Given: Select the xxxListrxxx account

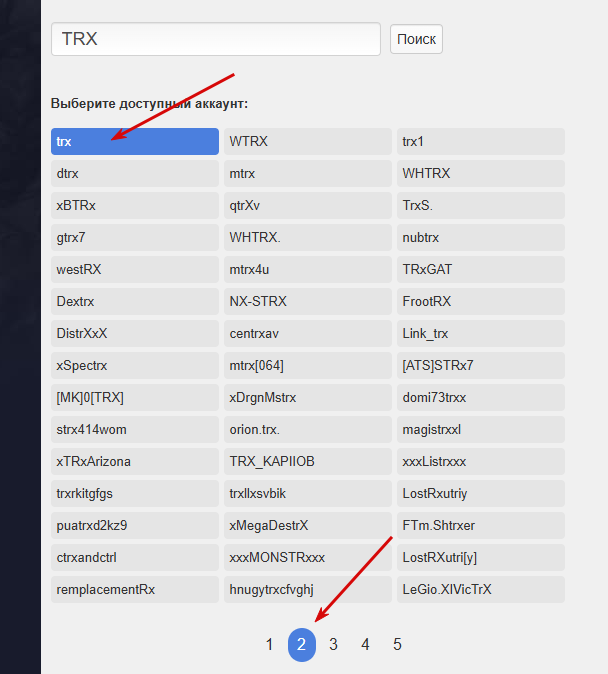Looking at the screenshot, I should point(481,462).
